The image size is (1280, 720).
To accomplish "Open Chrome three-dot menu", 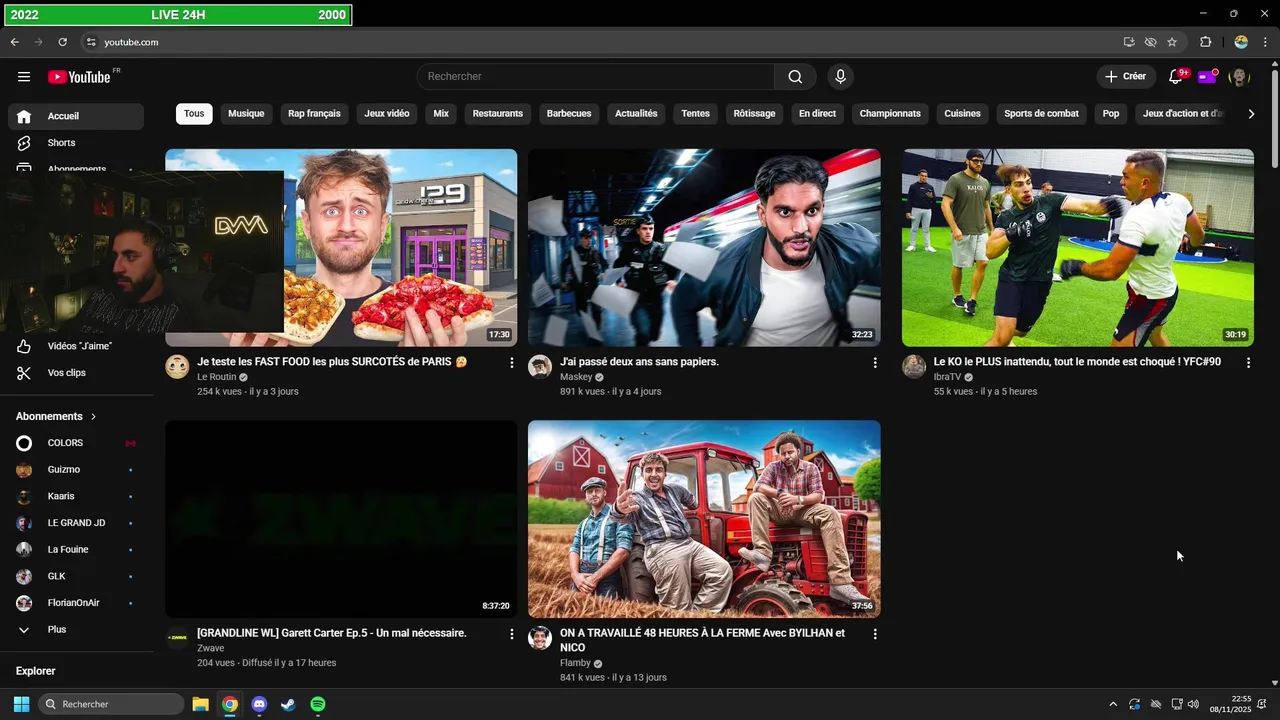I will coord(1265,42).
